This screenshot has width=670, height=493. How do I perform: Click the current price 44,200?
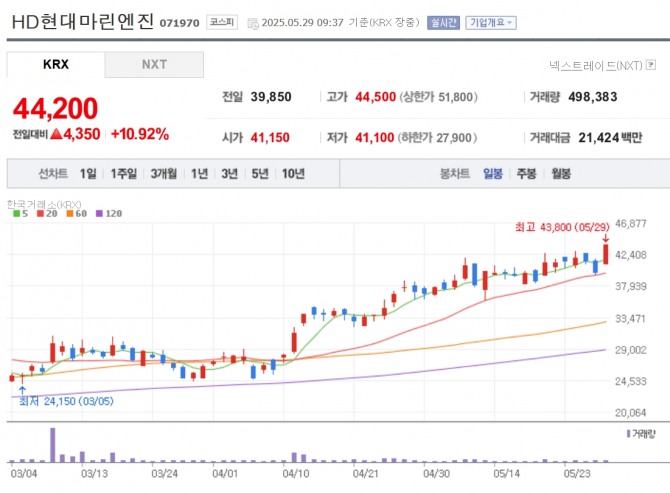56,109
